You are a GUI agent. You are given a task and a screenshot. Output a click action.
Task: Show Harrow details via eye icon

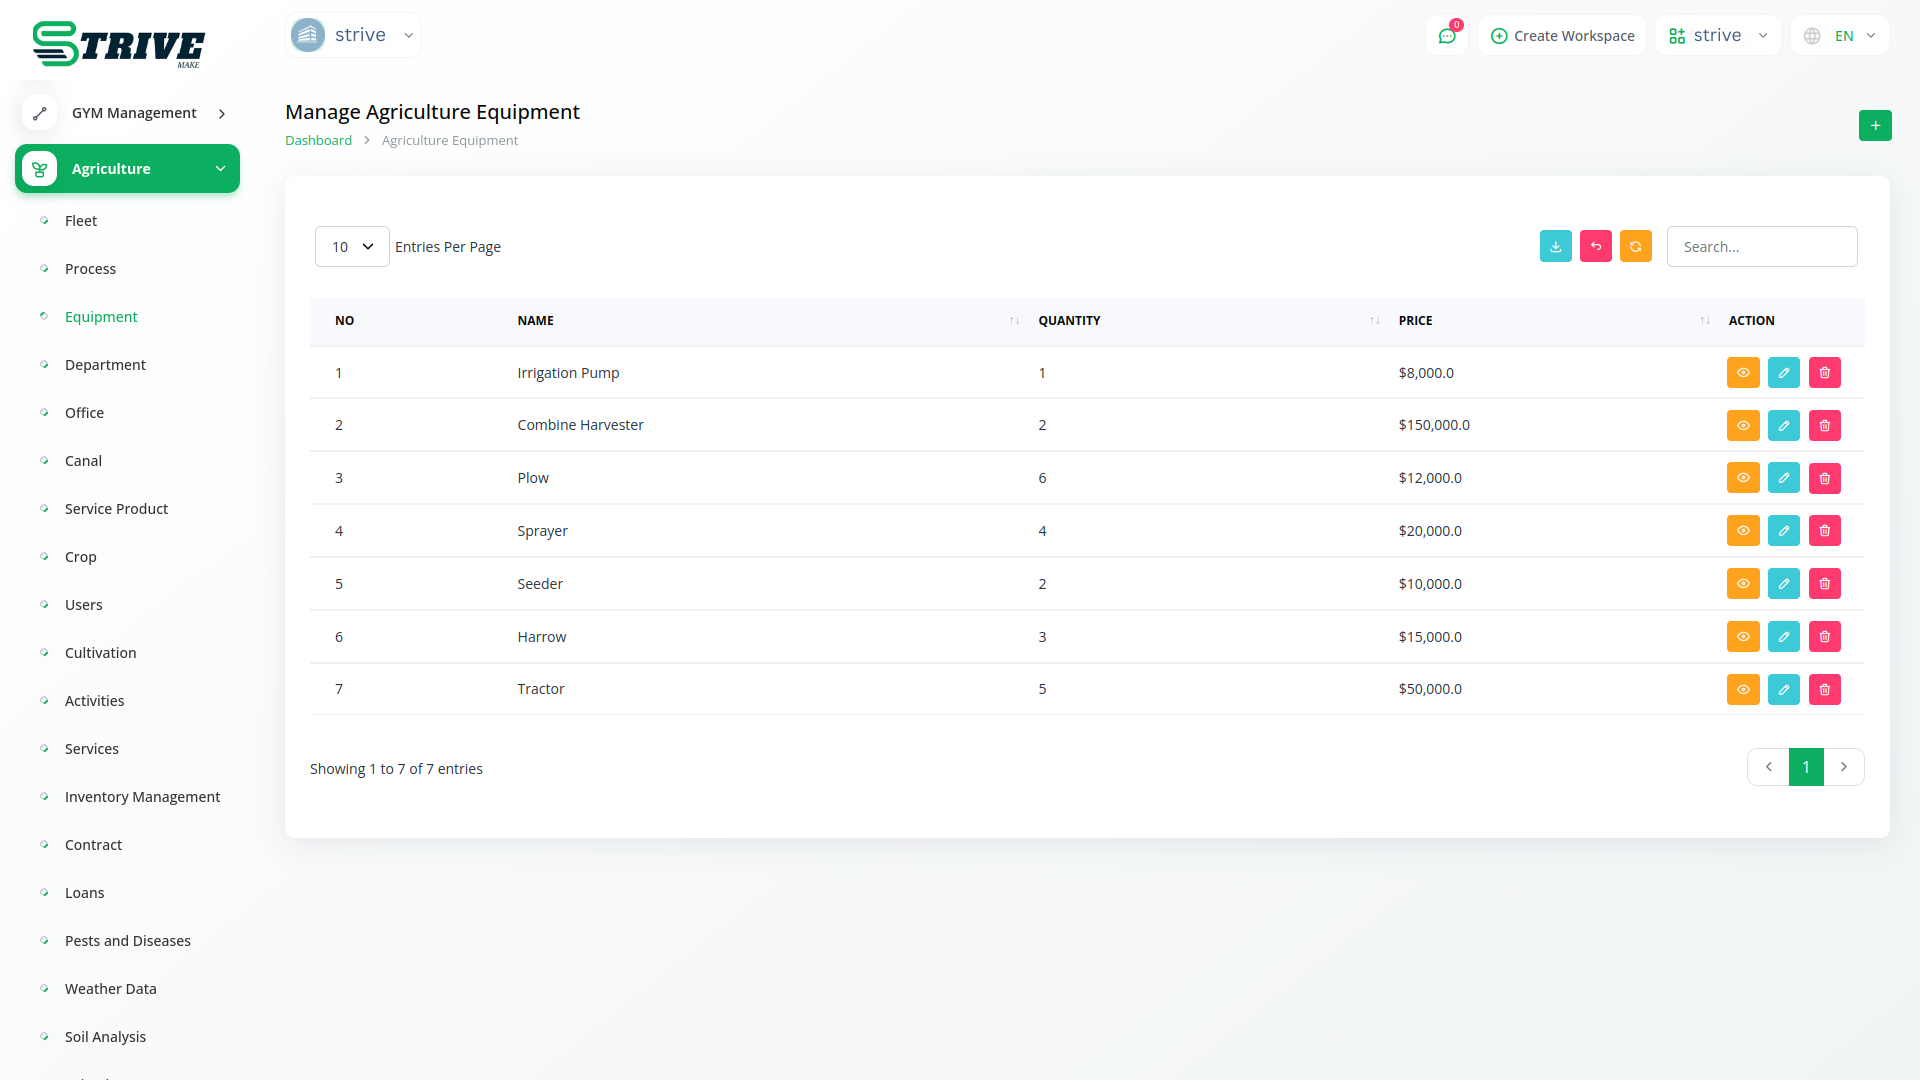click(x=1742, y=637)
